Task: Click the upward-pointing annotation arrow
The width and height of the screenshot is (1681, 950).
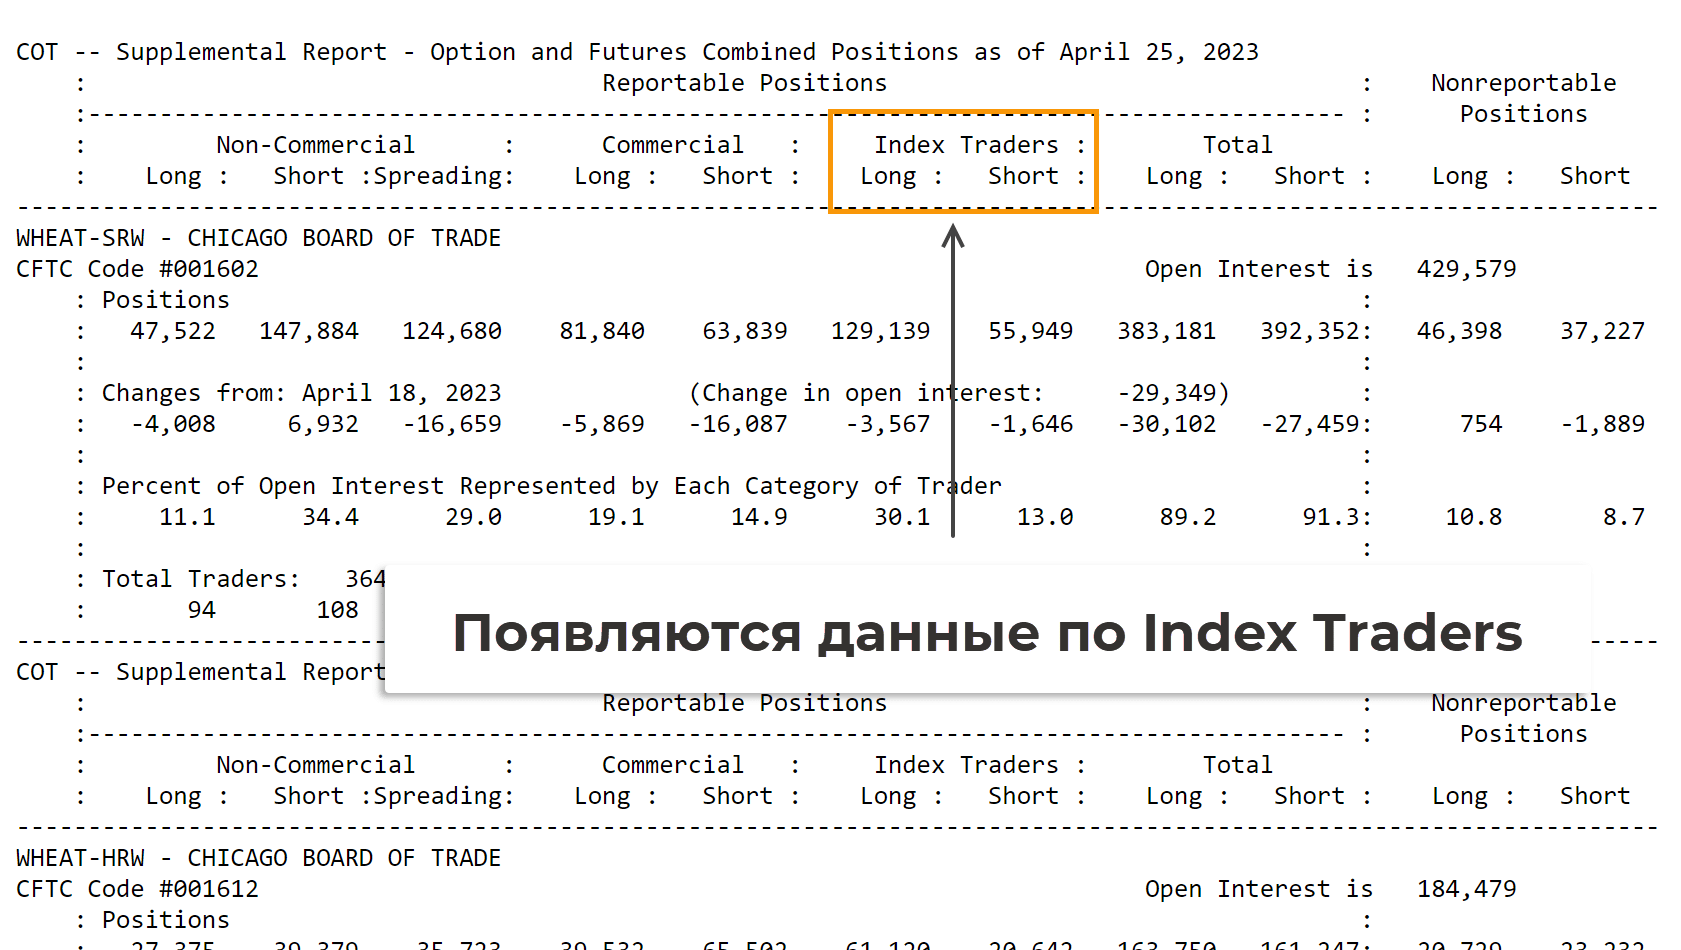Action: (953, 380)
